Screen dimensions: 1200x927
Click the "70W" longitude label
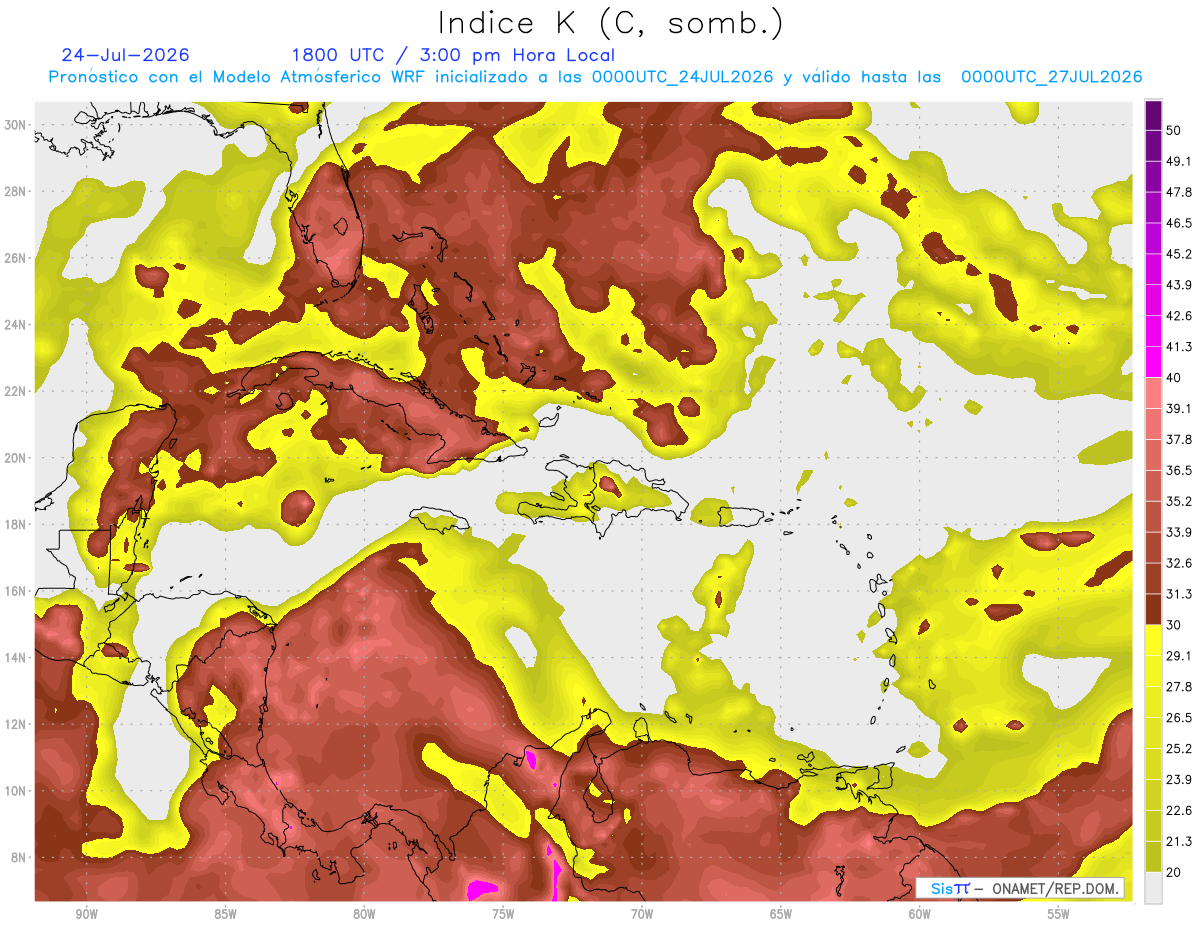pos(642,914)
